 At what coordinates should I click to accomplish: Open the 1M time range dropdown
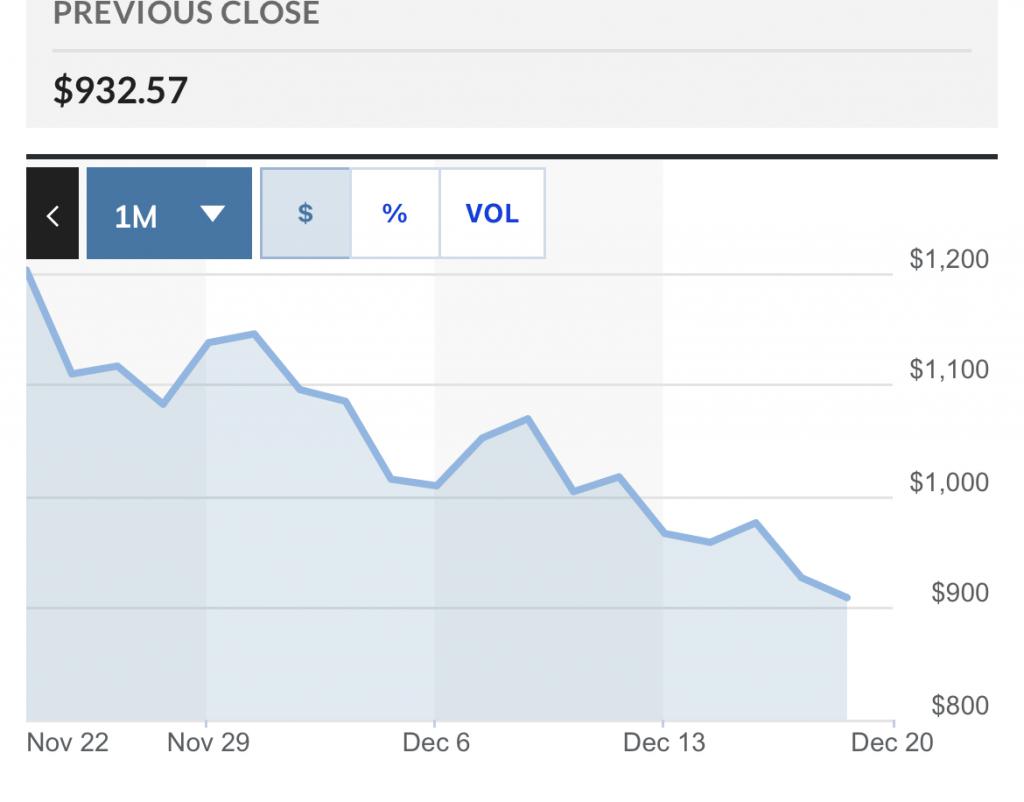coord(169,213)
